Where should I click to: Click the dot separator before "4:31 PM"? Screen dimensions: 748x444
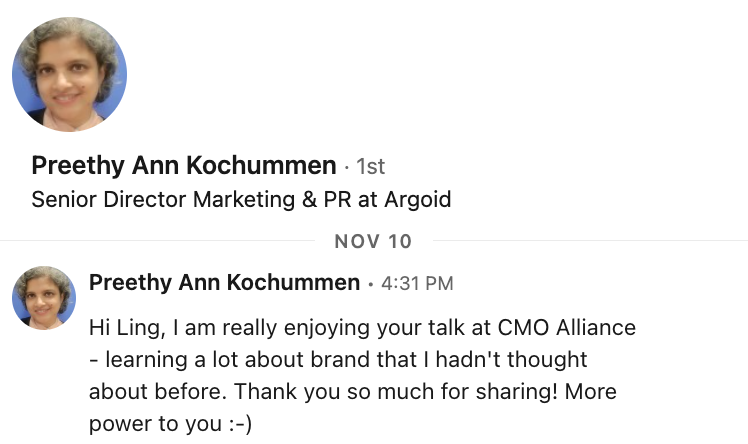click(x=370, y=285)
